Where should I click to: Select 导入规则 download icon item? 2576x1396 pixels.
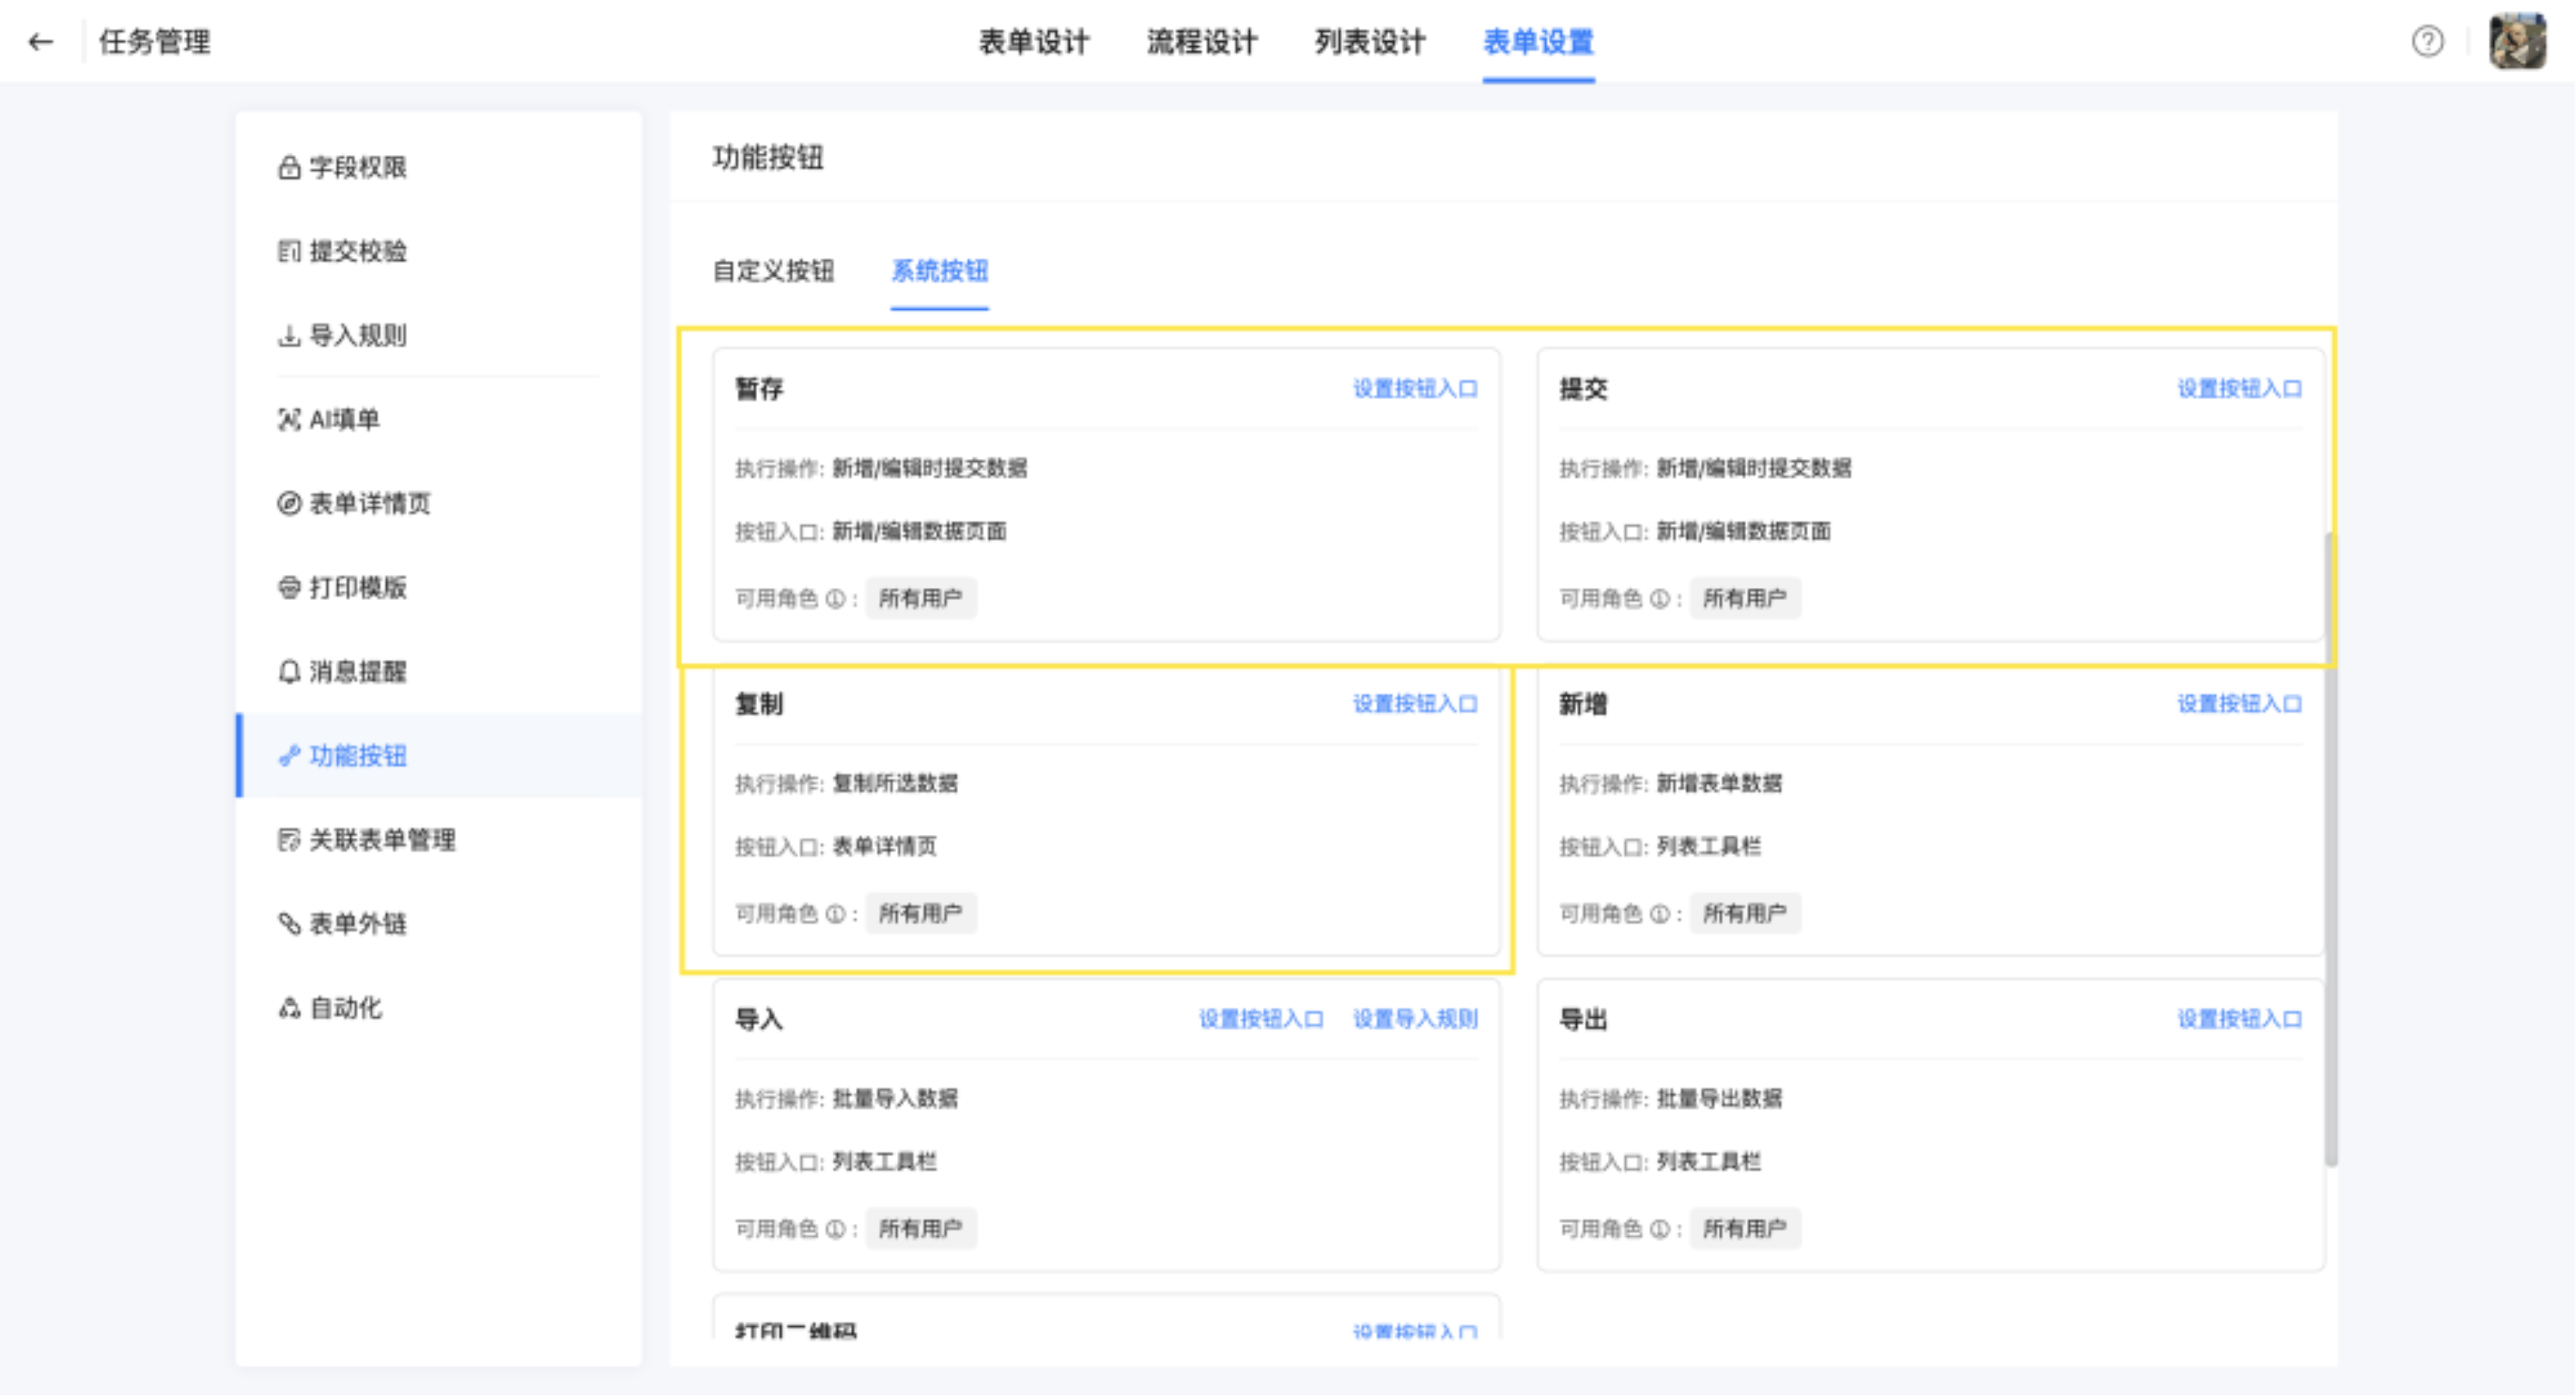point(343,335)
